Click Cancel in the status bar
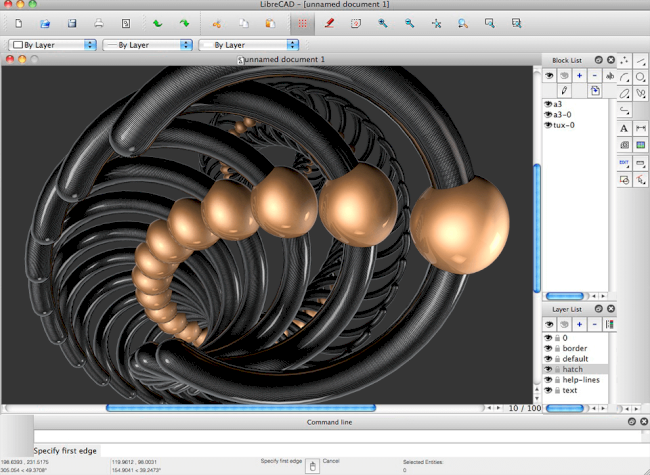Viewport: 650px width, 475px height. point(331,461)
